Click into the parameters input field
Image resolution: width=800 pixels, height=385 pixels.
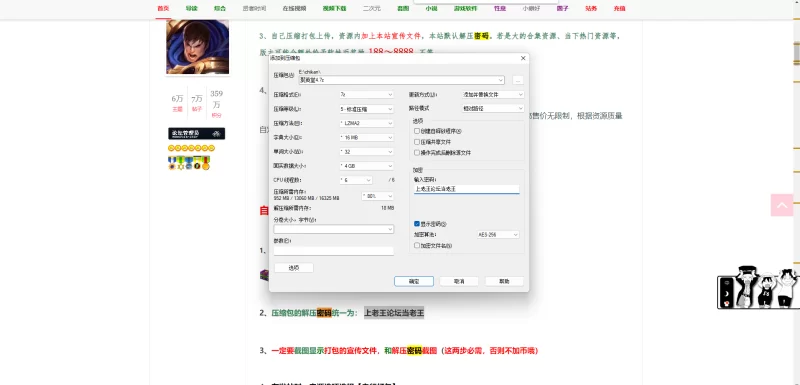tap(334, 251)
